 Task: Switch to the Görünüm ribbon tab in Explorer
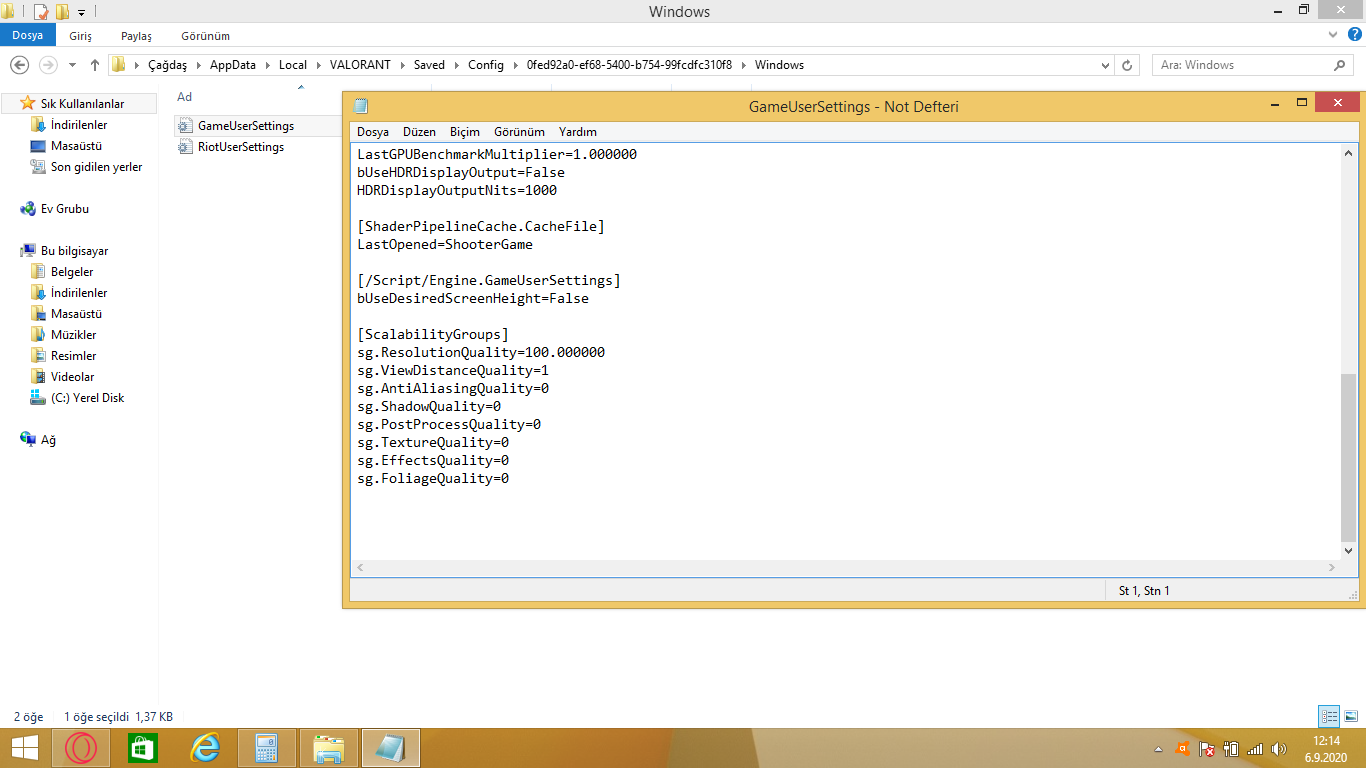click(205, 36)
